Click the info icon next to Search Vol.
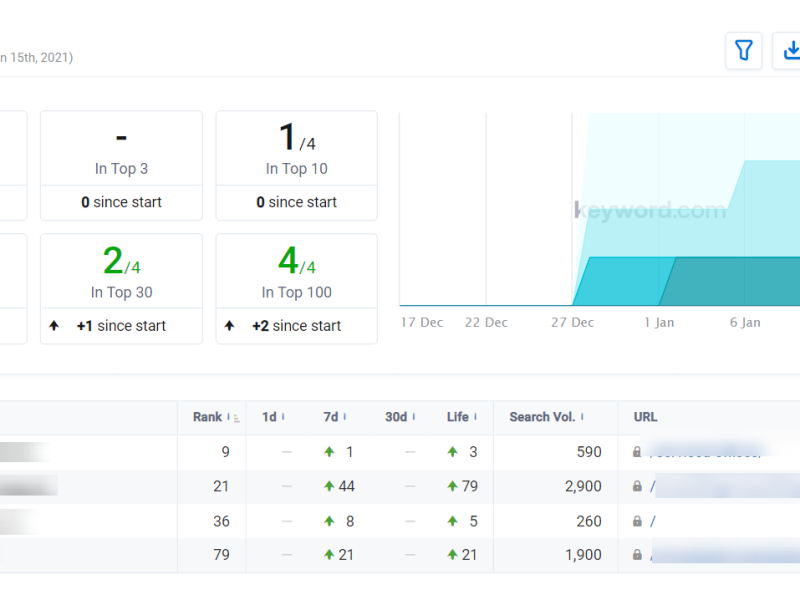This screenshot has height=600, width=800. click(583, 417)
